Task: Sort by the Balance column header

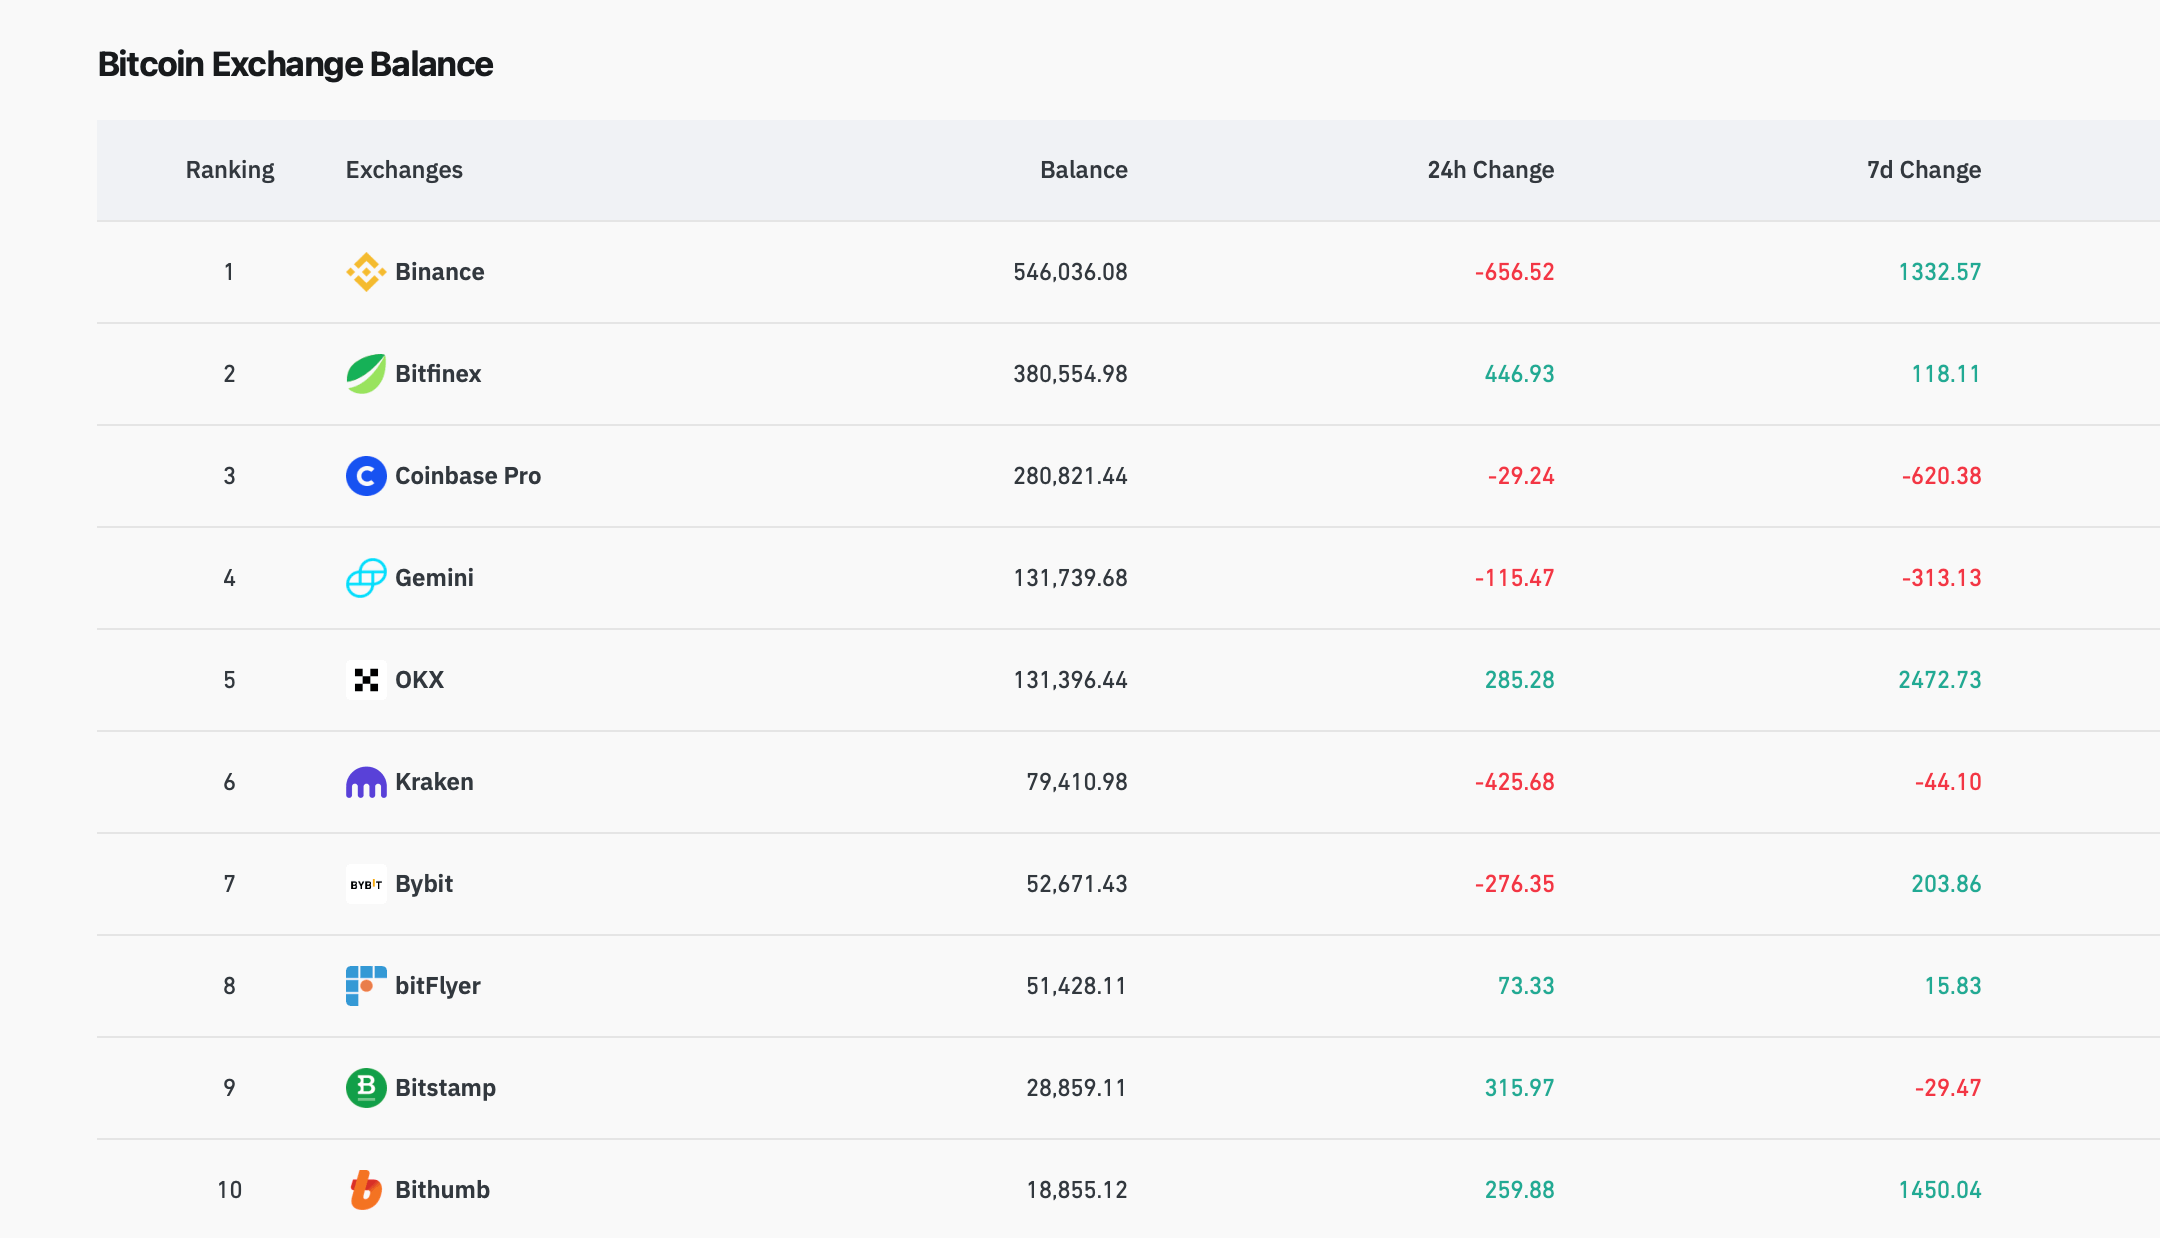Action: click(x=1083, y=170)
